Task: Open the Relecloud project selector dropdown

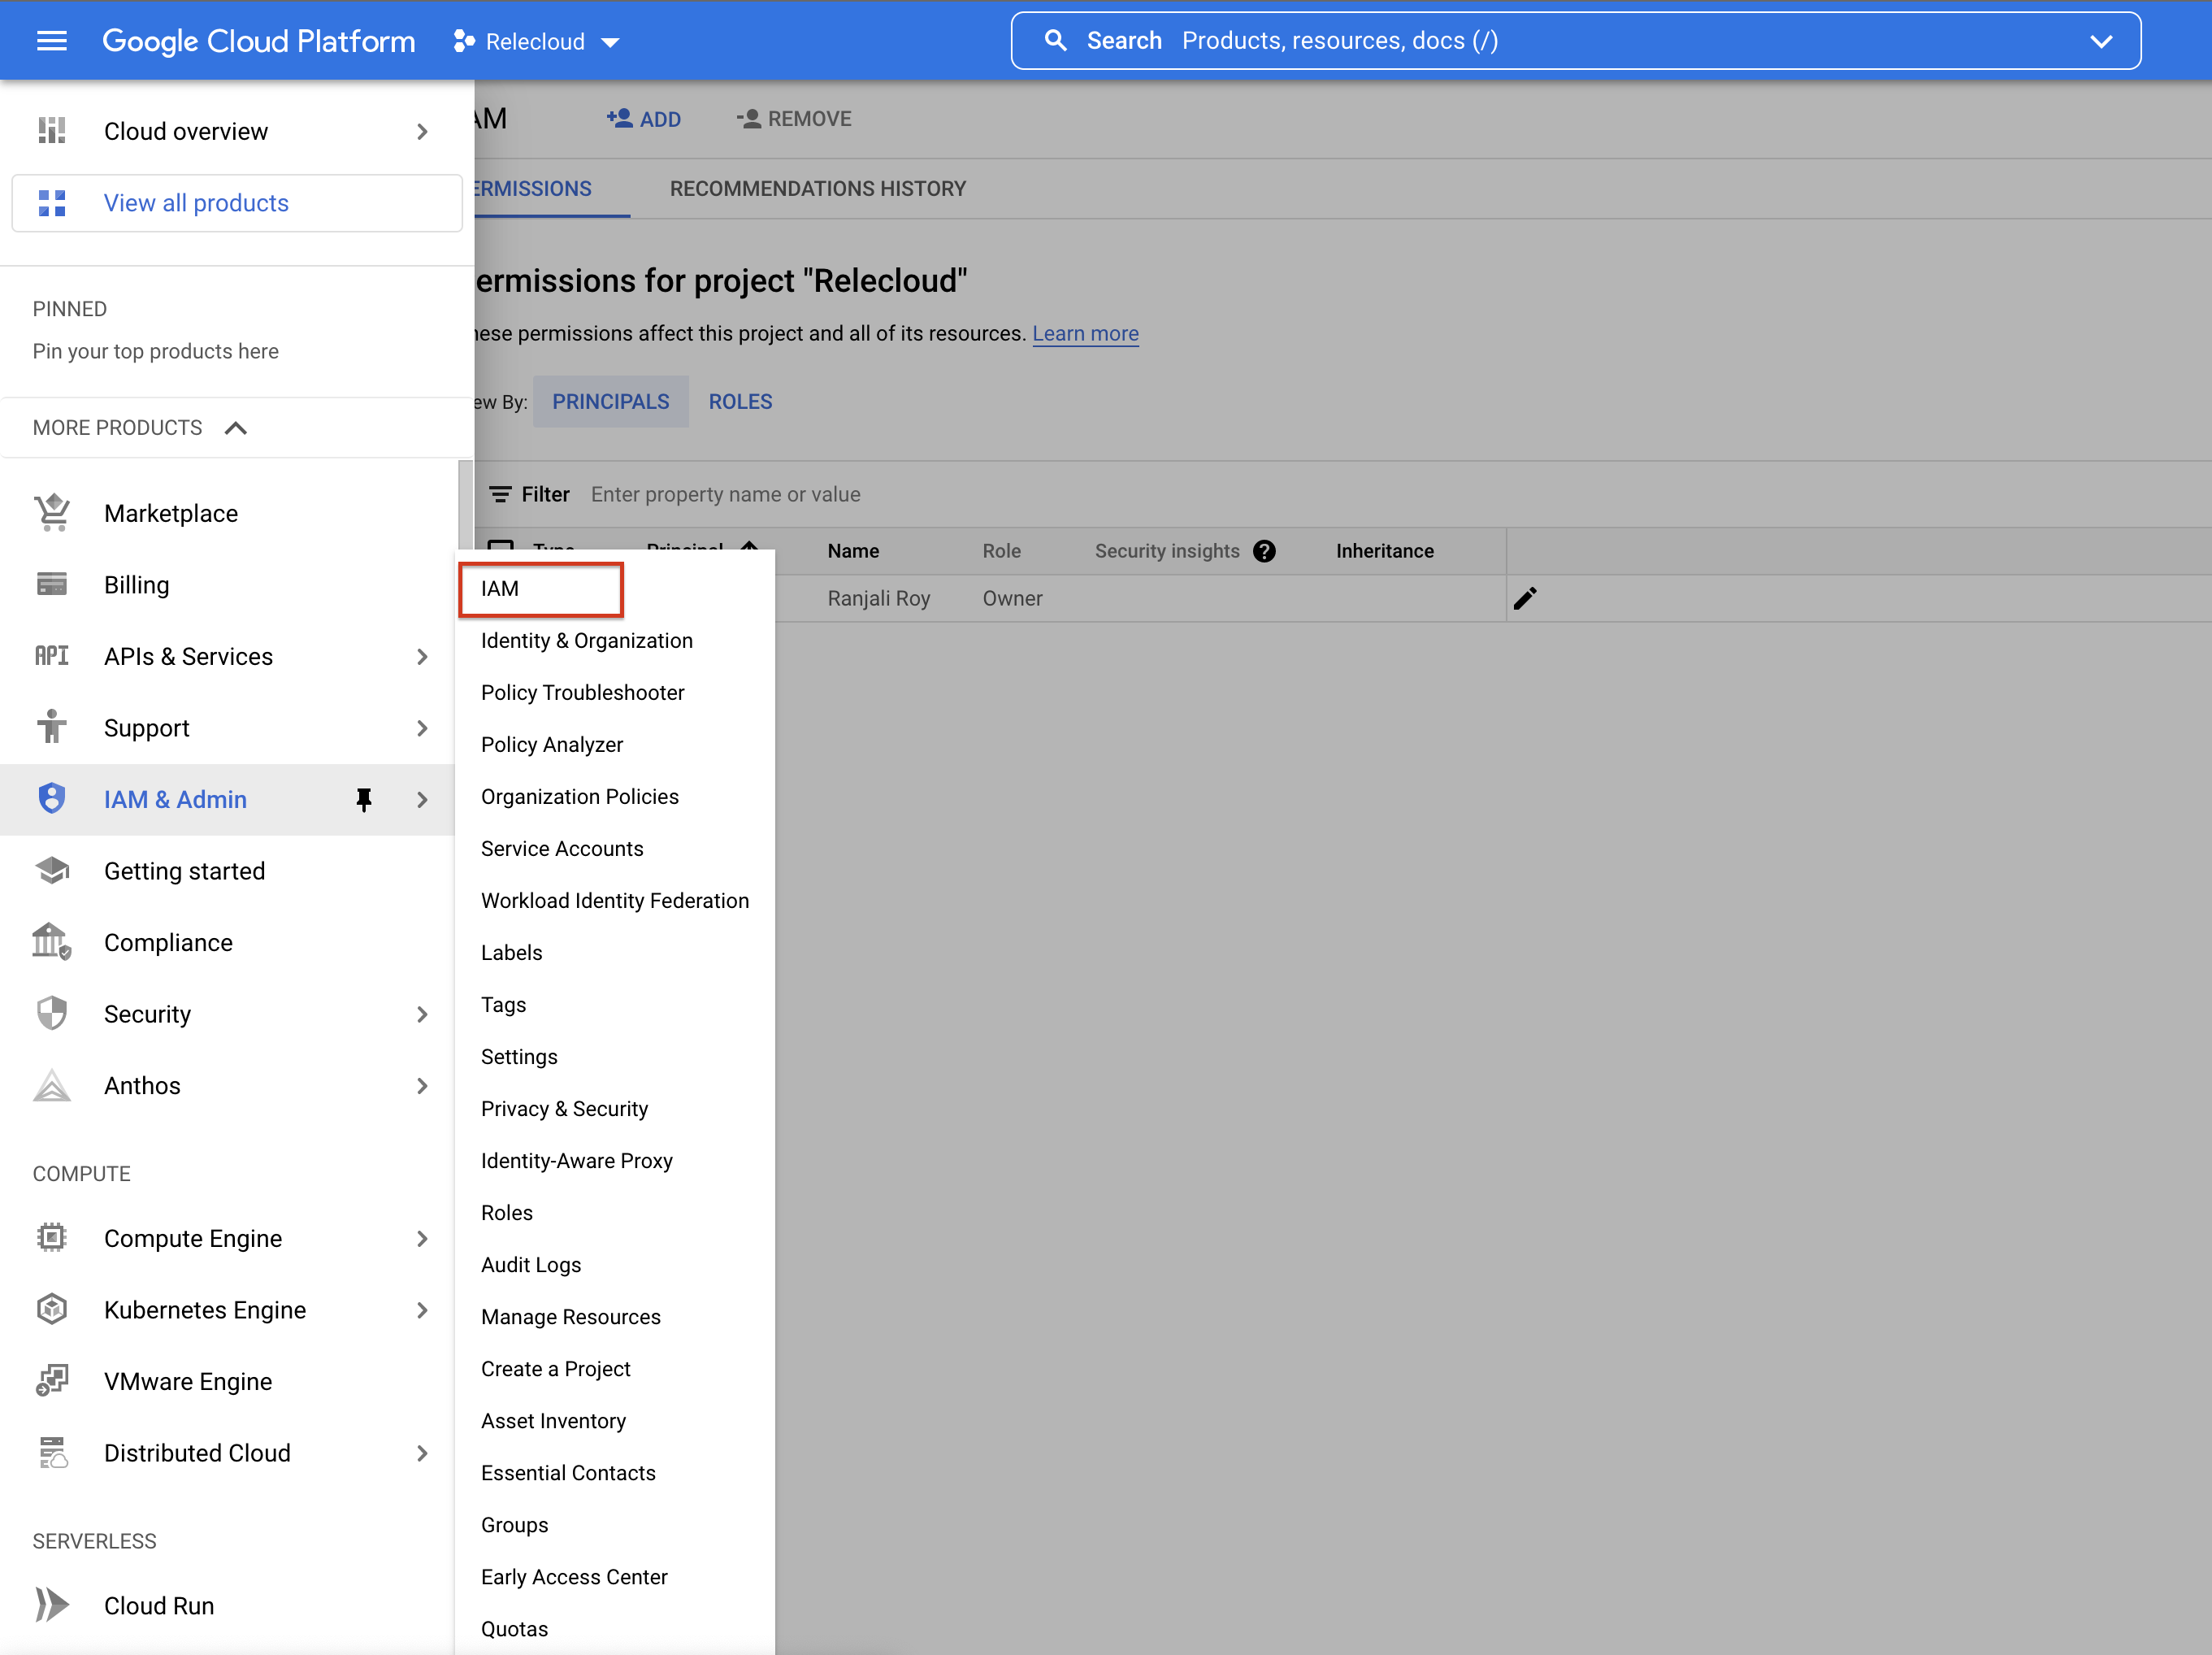Action: coord(536,41)
